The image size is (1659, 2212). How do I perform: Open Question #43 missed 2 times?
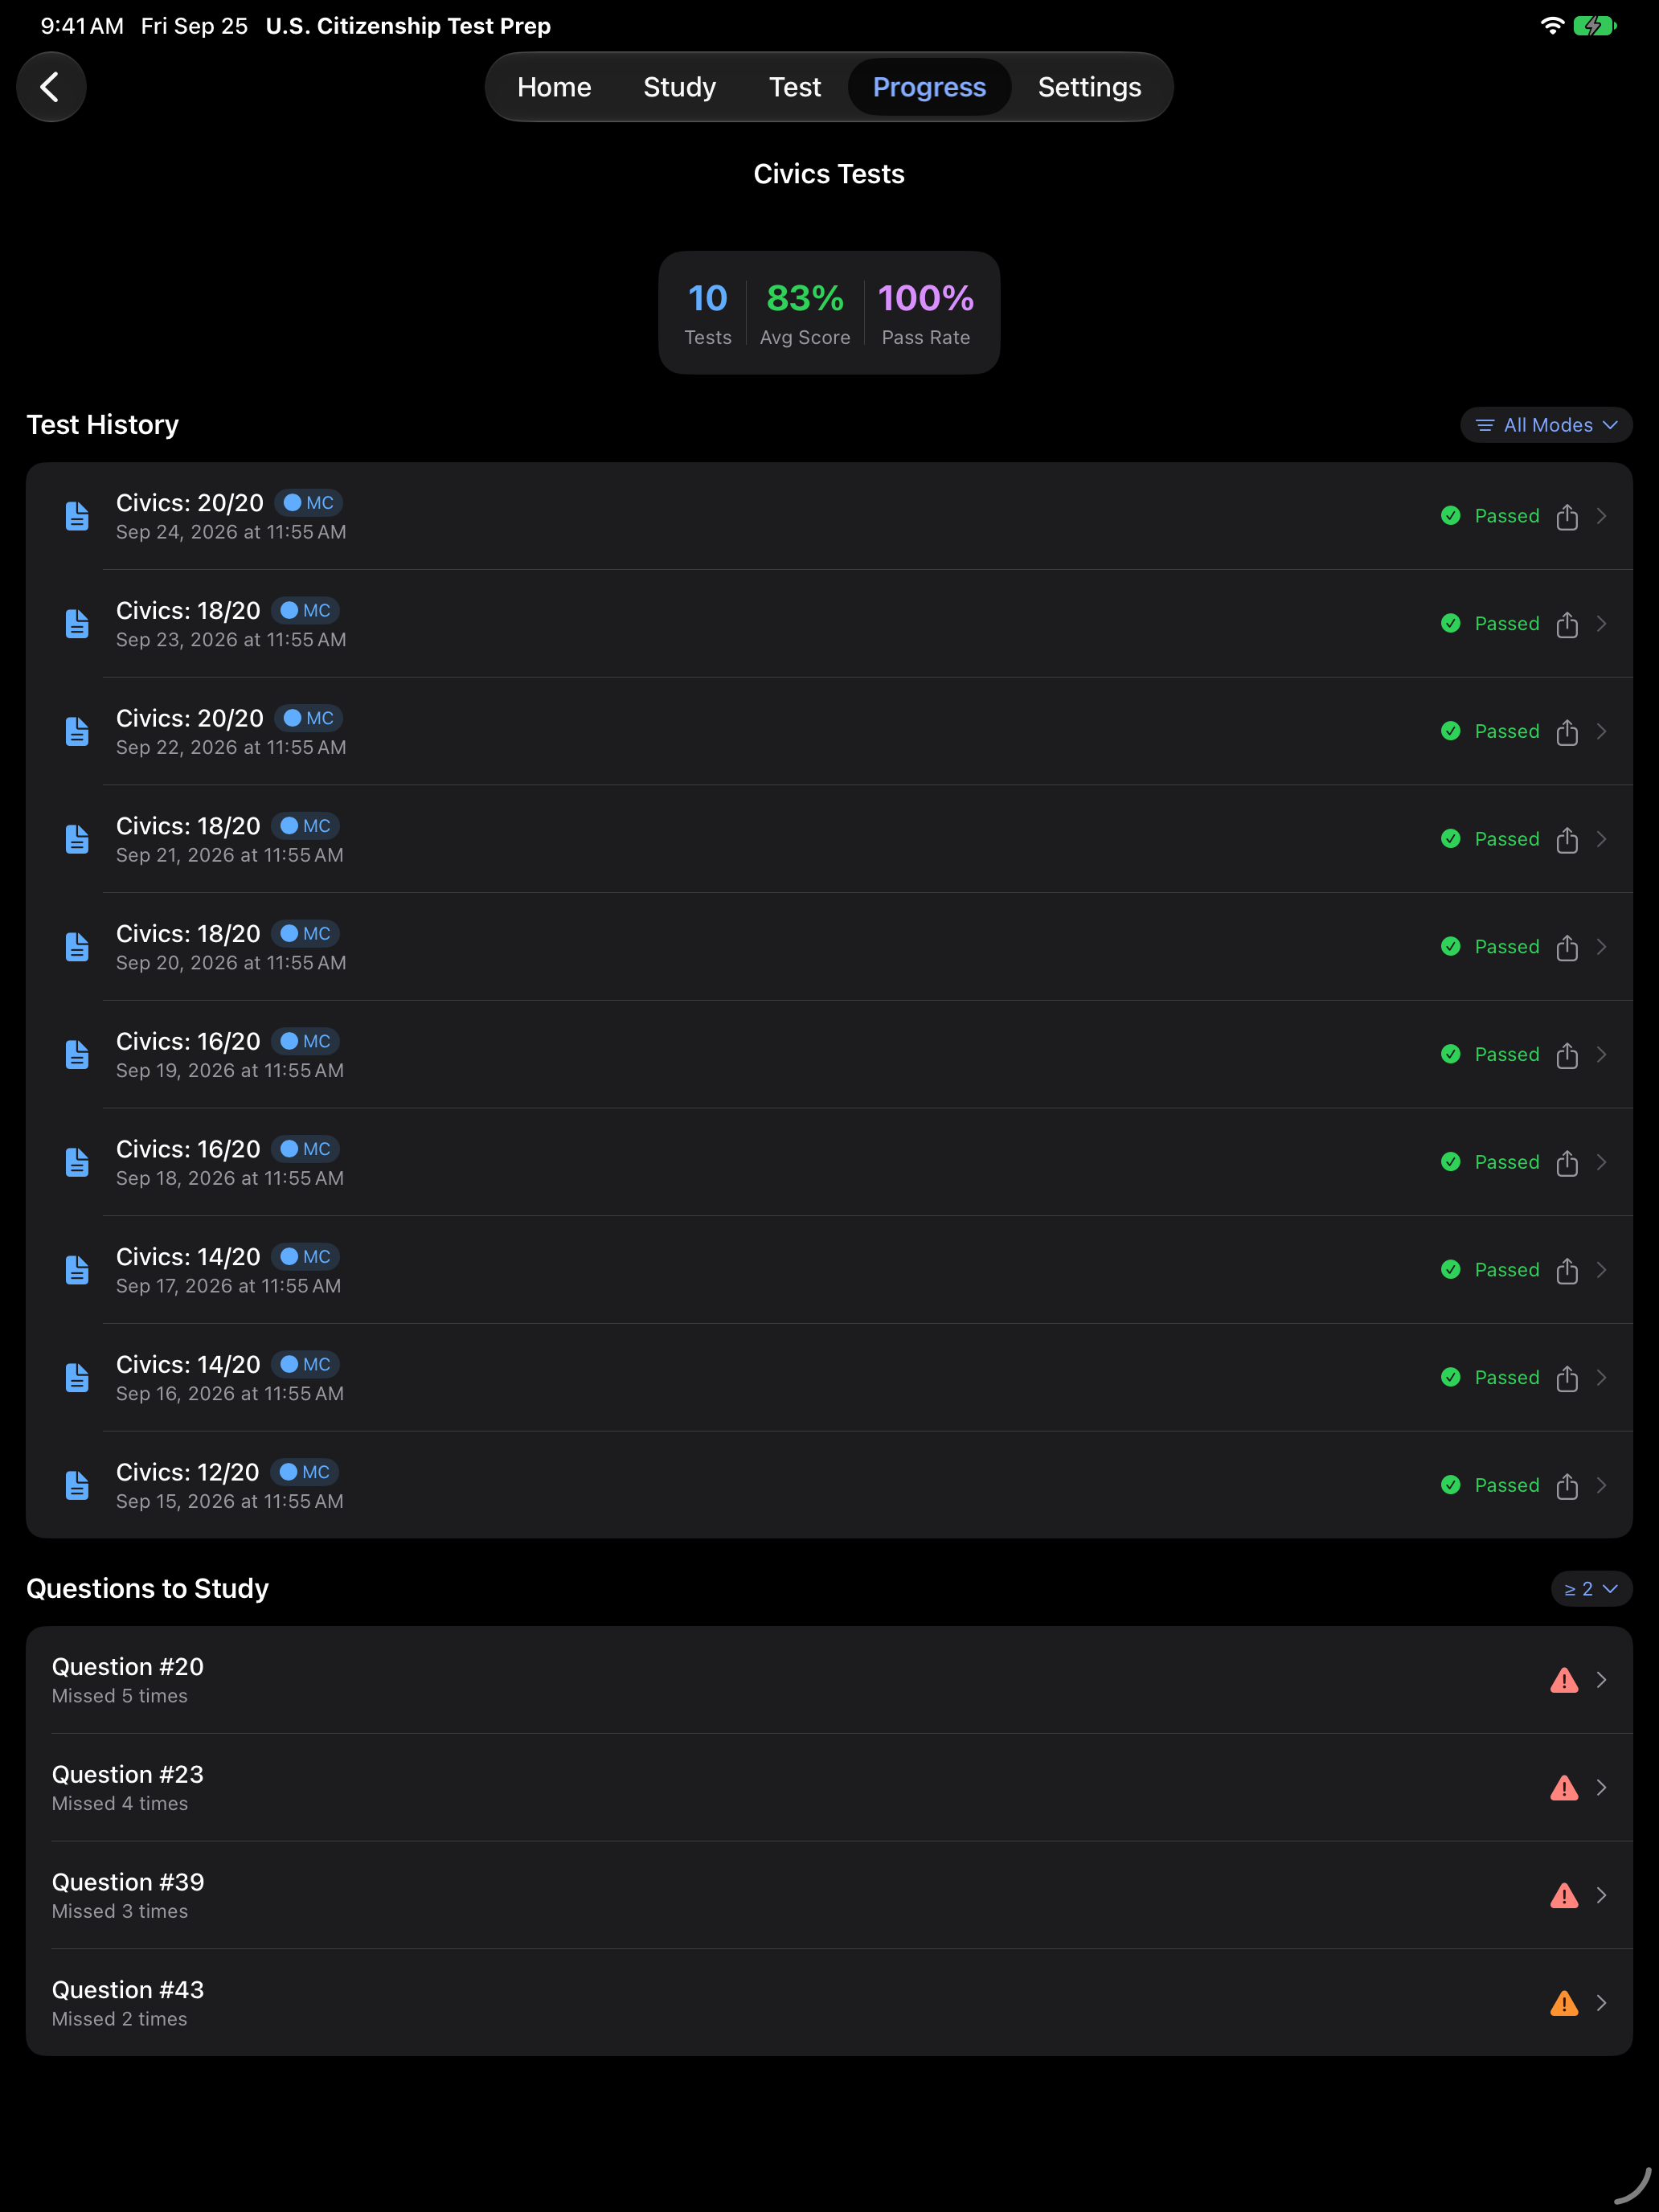[x=829, y=2003]
